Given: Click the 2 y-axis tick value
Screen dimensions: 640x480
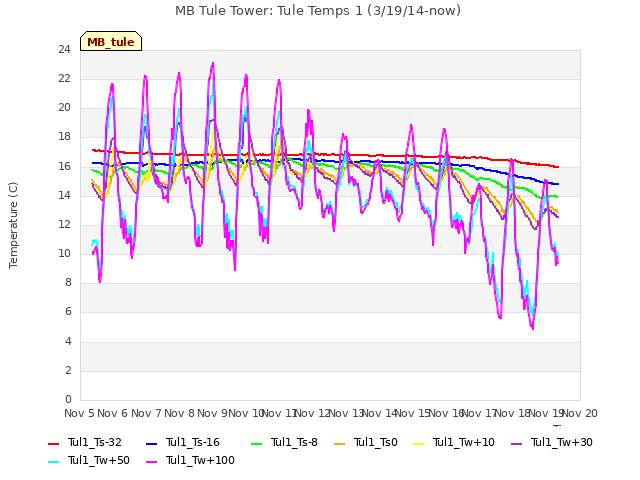Looking at the screenshot, I should (68, 370).
